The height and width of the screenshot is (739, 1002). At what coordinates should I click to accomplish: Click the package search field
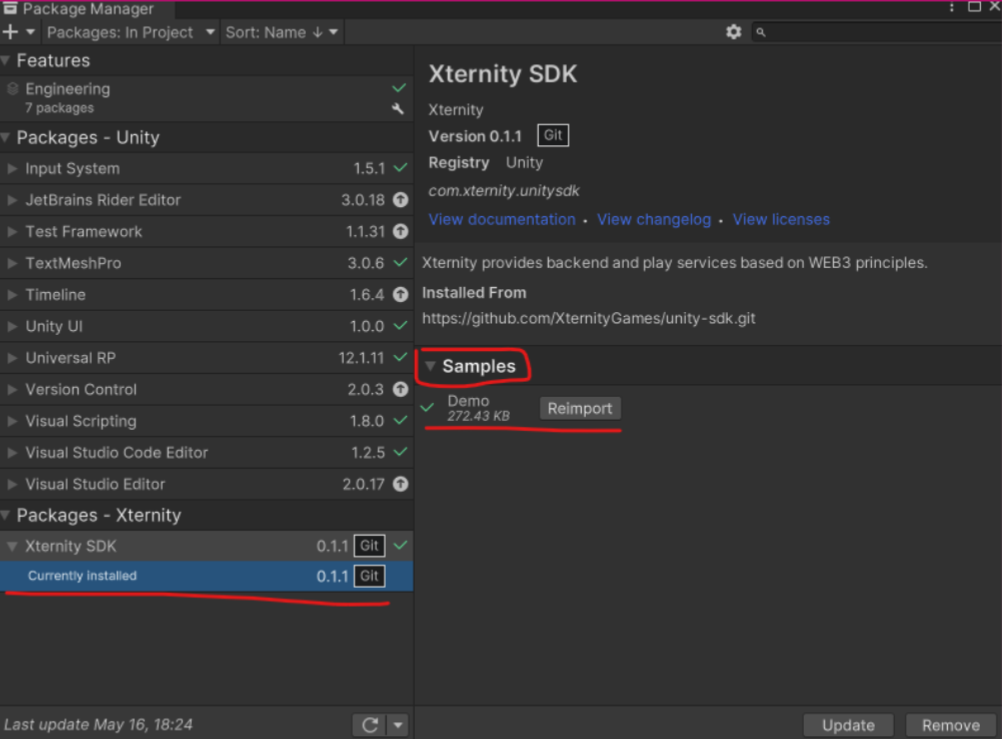click(x=879, y=32)
